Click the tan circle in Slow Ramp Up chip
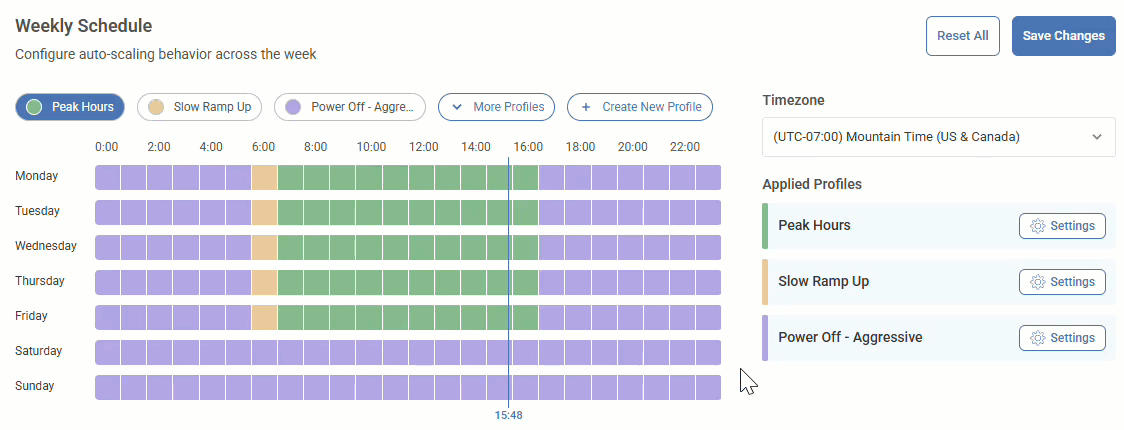The height and width of the screenshot is (430, 1124). pyautogui.click(x=156, y=107)
